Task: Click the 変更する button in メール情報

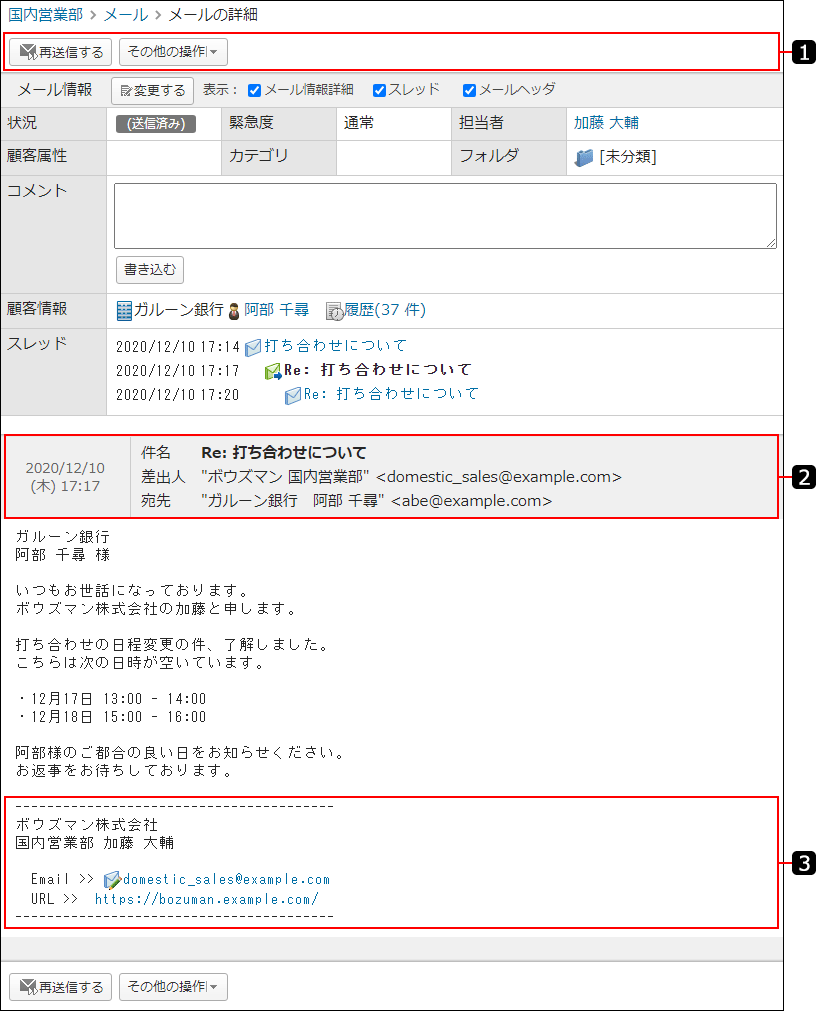Action: click(152, 90)
